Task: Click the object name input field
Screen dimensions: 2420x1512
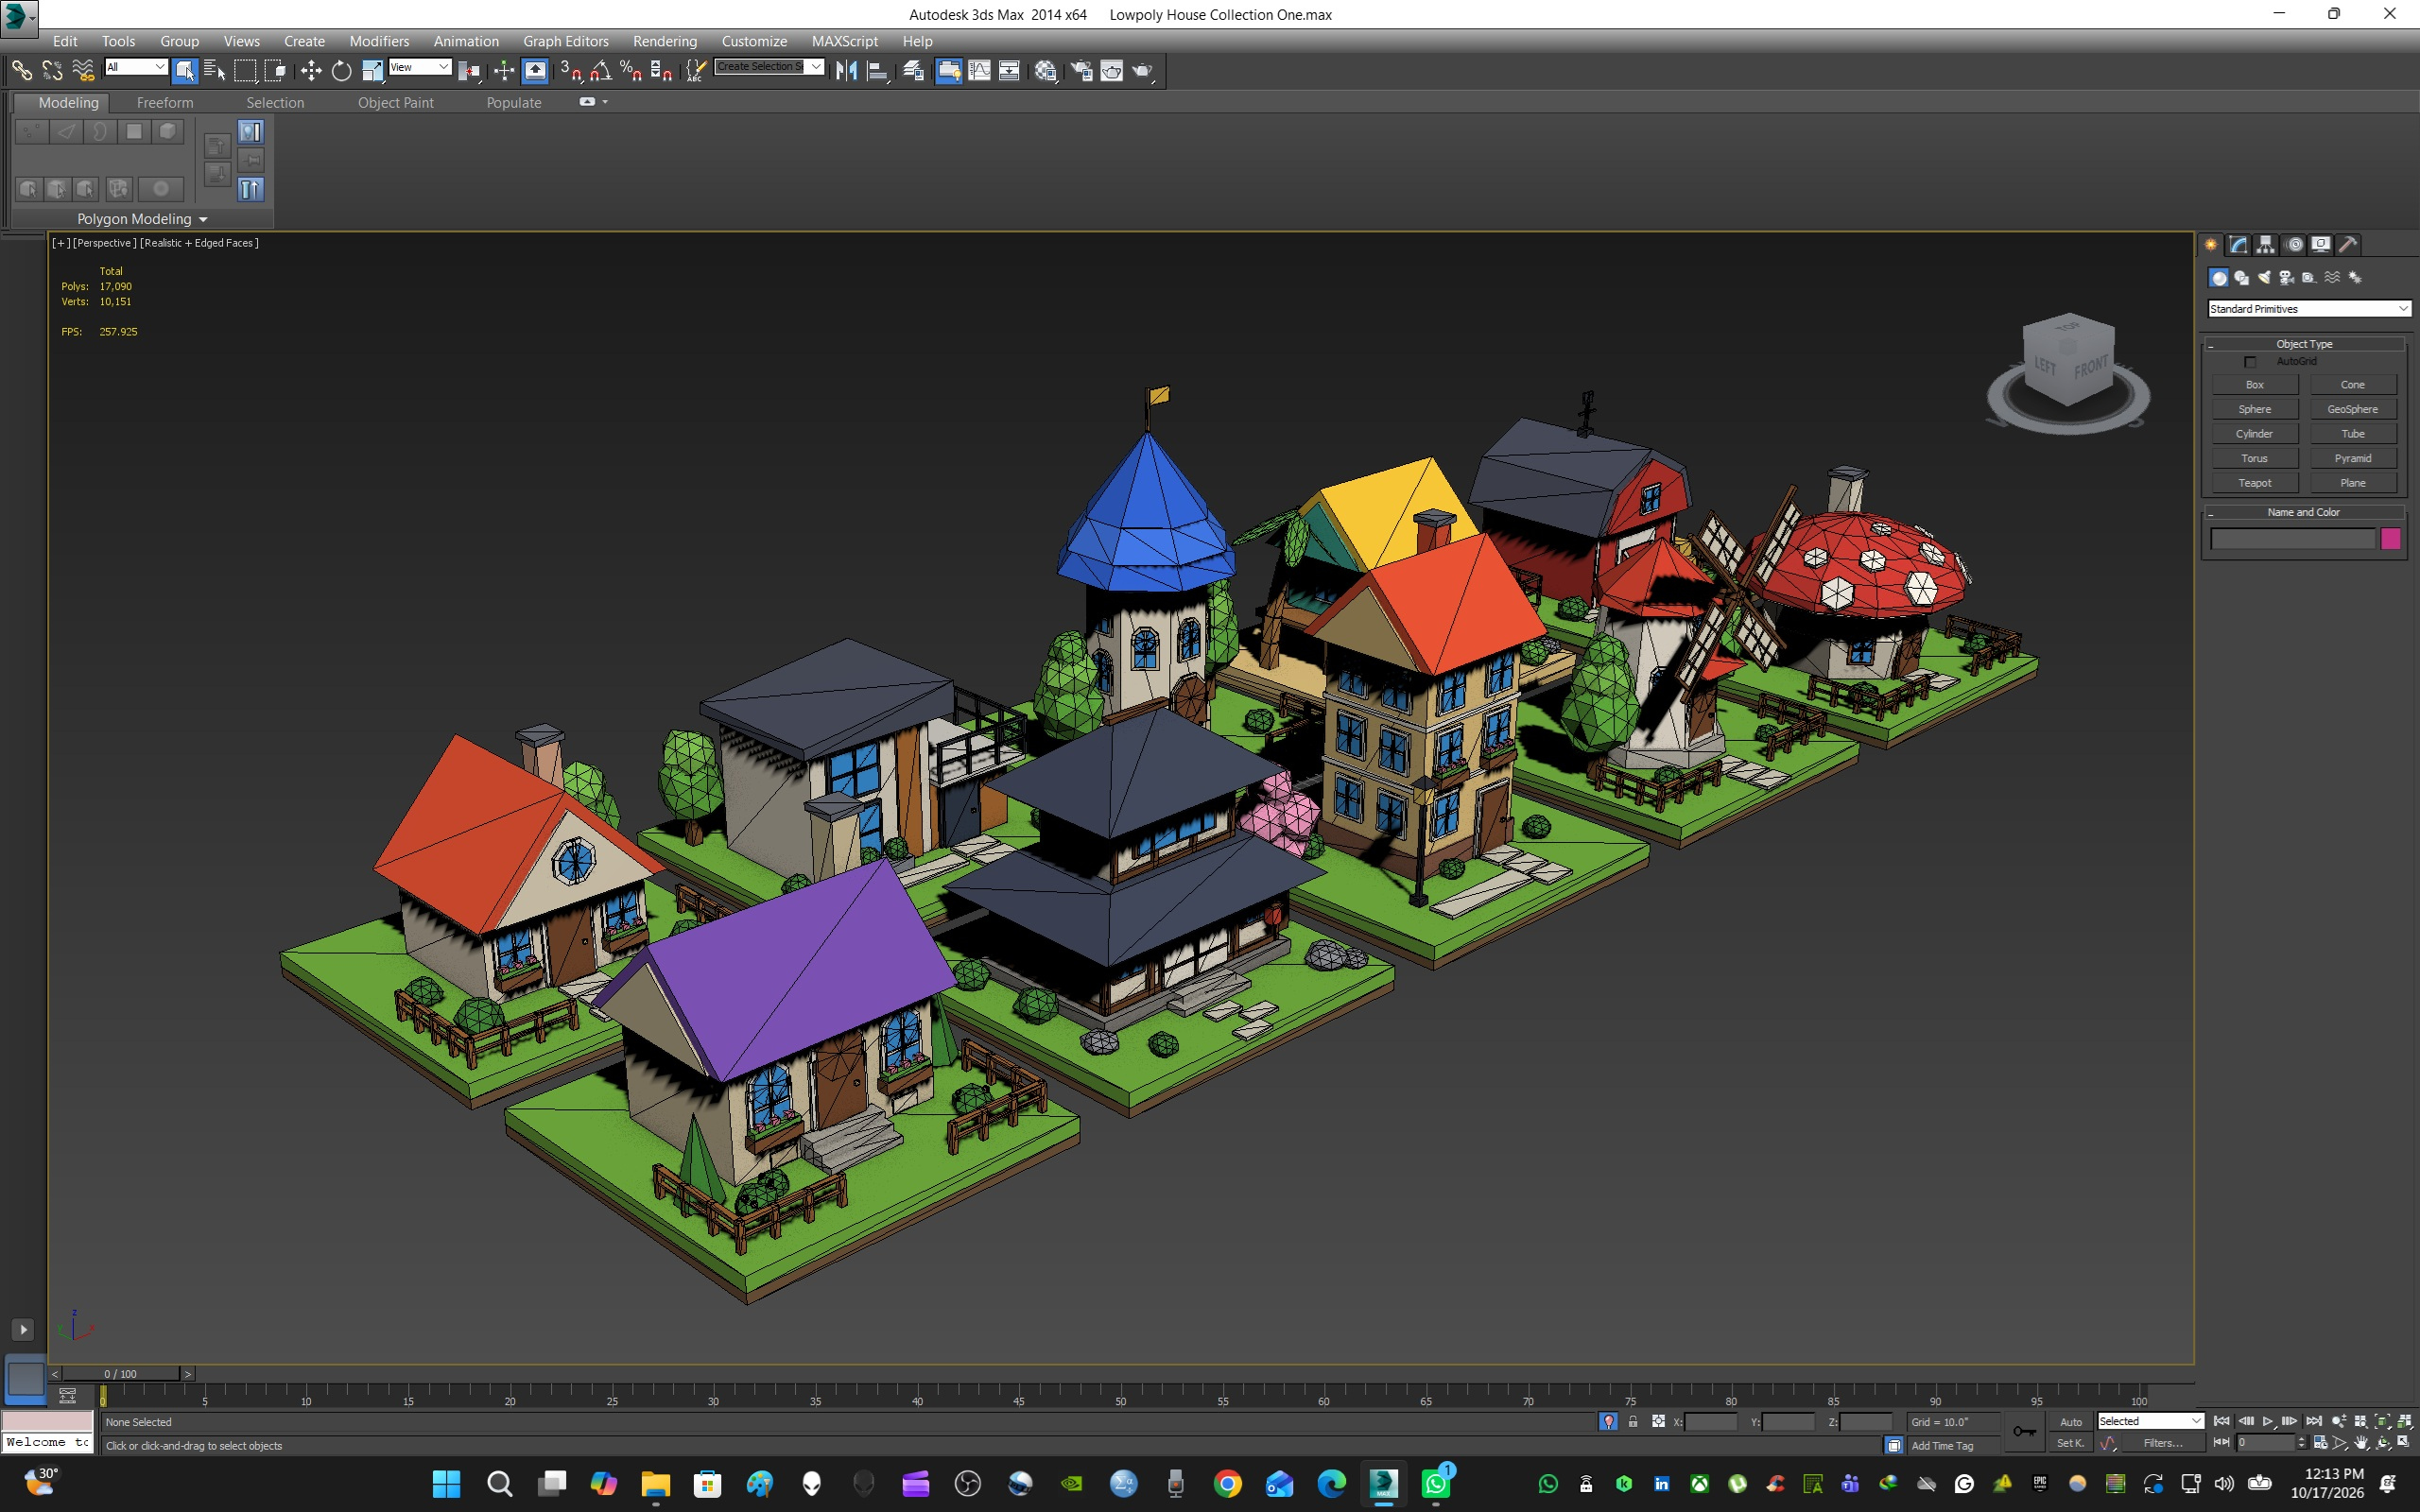Action: coord(2292,539)
